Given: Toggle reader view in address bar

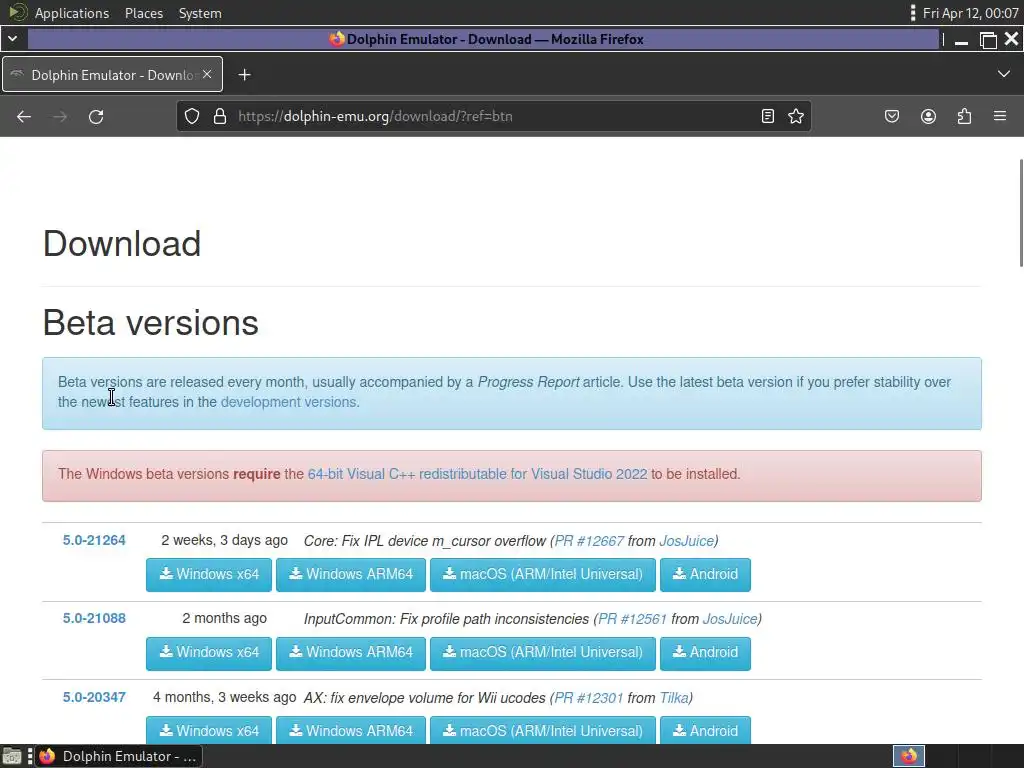Looking at the screenshot, I should [x=768, y=116].
